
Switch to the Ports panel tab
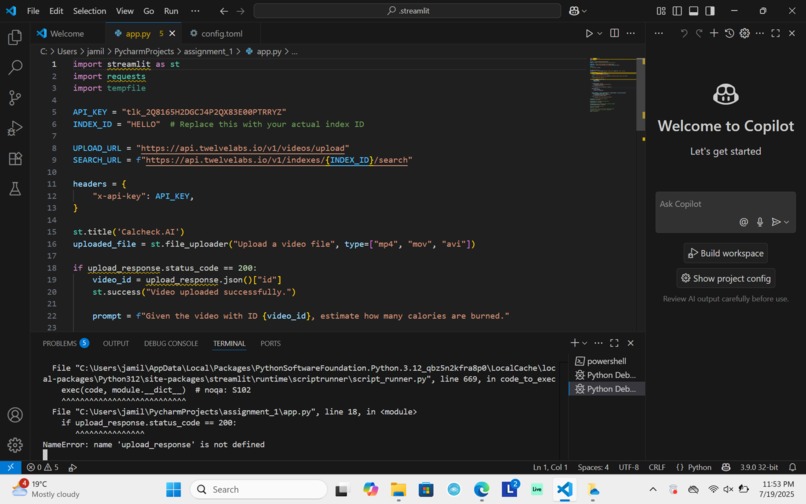(x=270, y=343)
